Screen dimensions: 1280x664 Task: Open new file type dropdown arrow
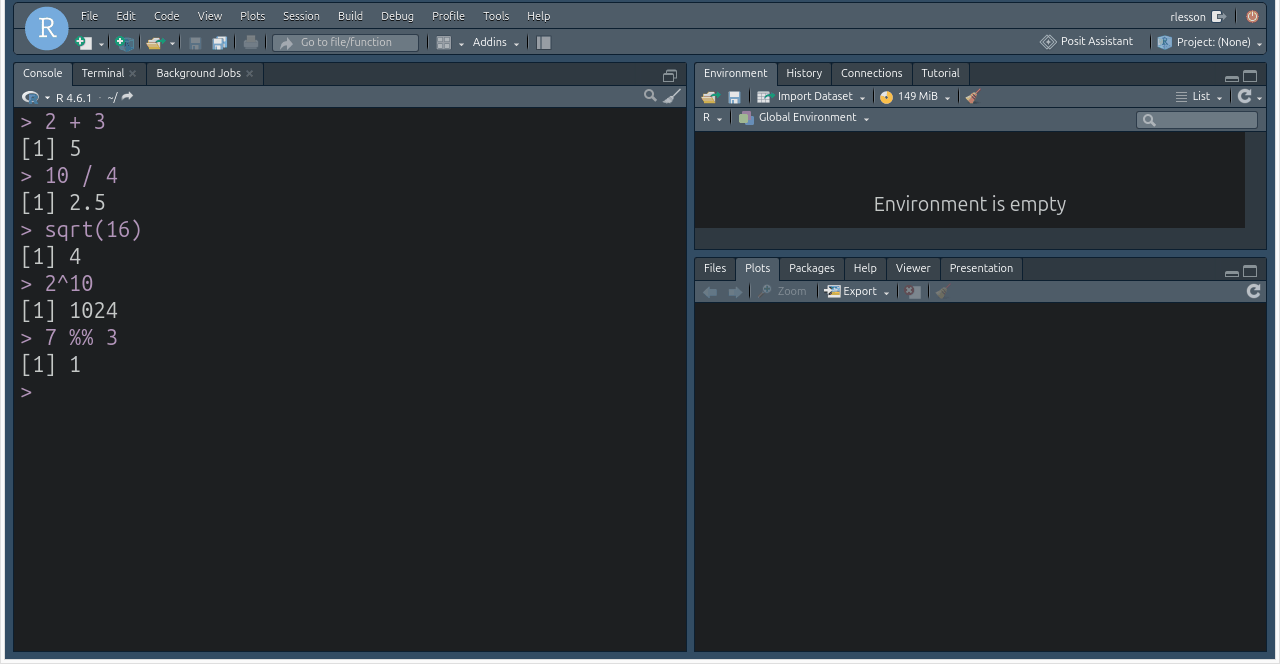click(x=101, y=44)
